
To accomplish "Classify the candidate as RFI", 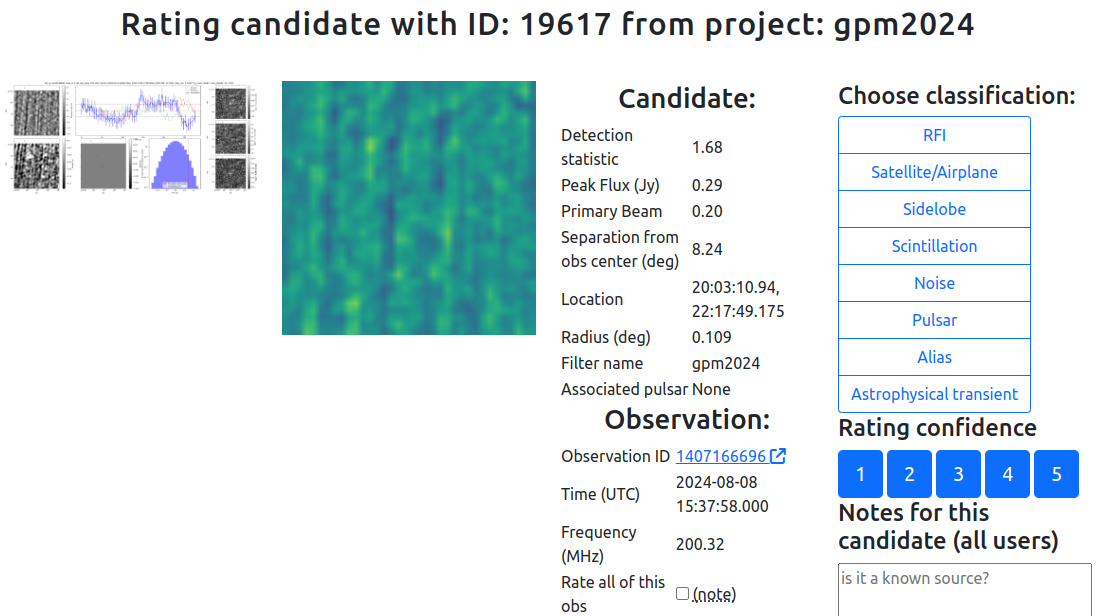I will [933, 134].
